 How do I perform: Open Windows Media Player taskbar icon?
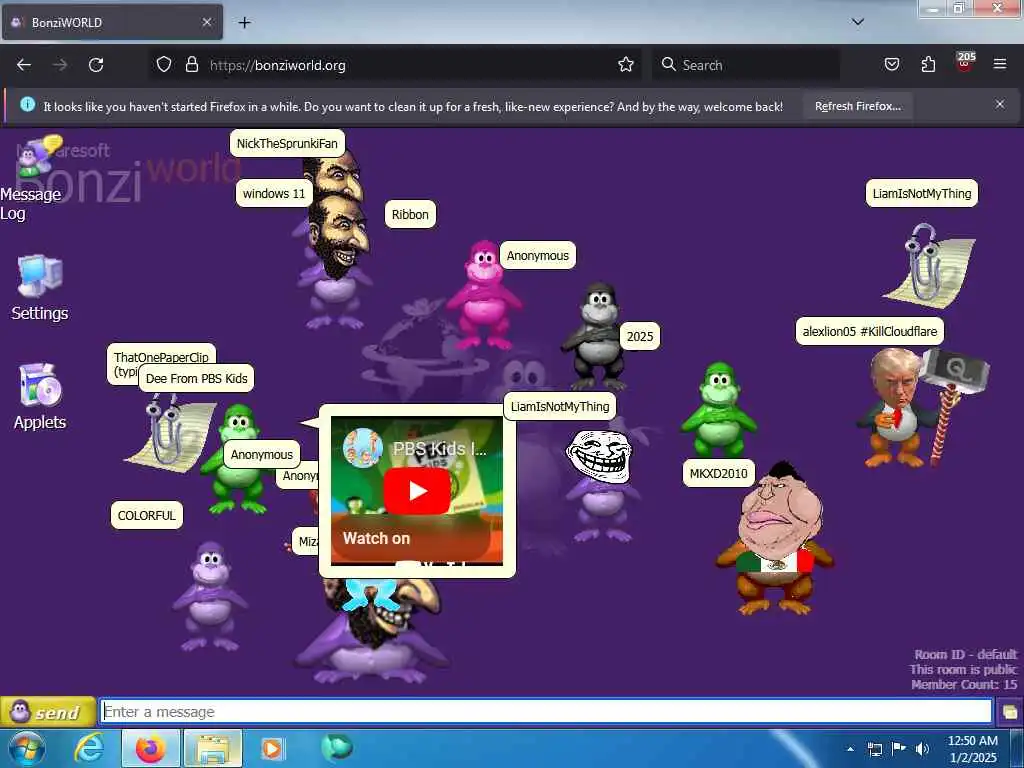click(x=272, y=749)
